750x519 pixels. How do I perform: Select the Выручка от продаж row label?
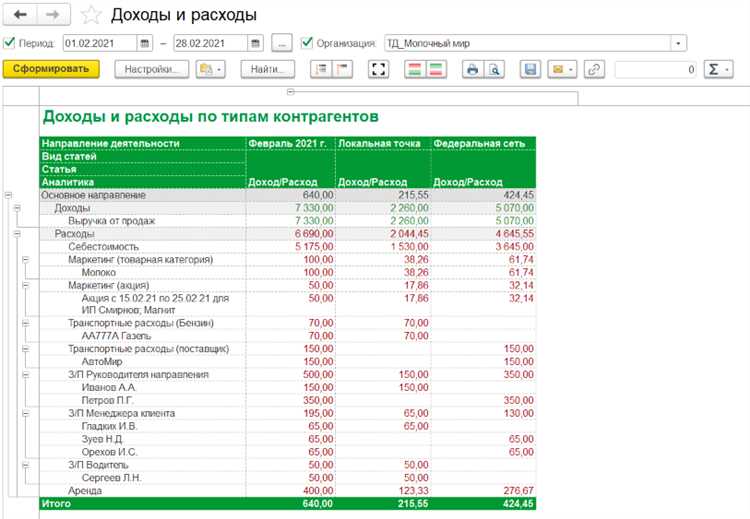pyautogui.click(x=111, y=221)
